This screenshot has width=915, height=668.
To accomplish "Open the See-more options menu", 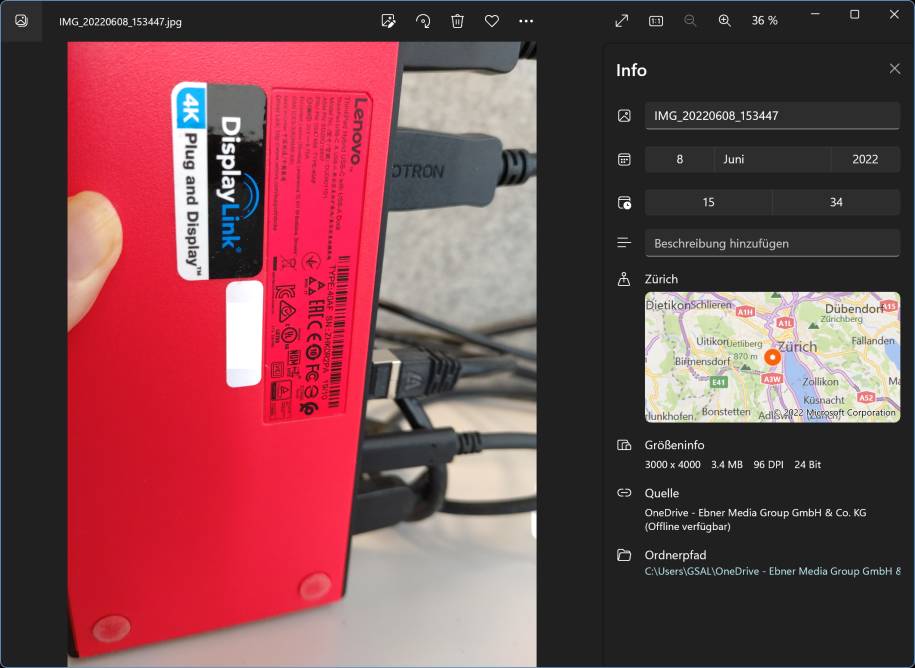I will [525, 20].
